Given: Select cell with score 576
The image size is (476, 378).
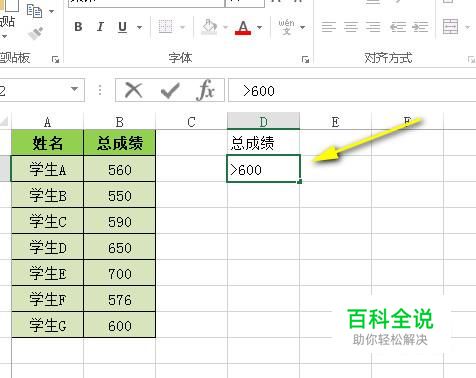Looking at the screenshot, I should (x=120, y=299).
